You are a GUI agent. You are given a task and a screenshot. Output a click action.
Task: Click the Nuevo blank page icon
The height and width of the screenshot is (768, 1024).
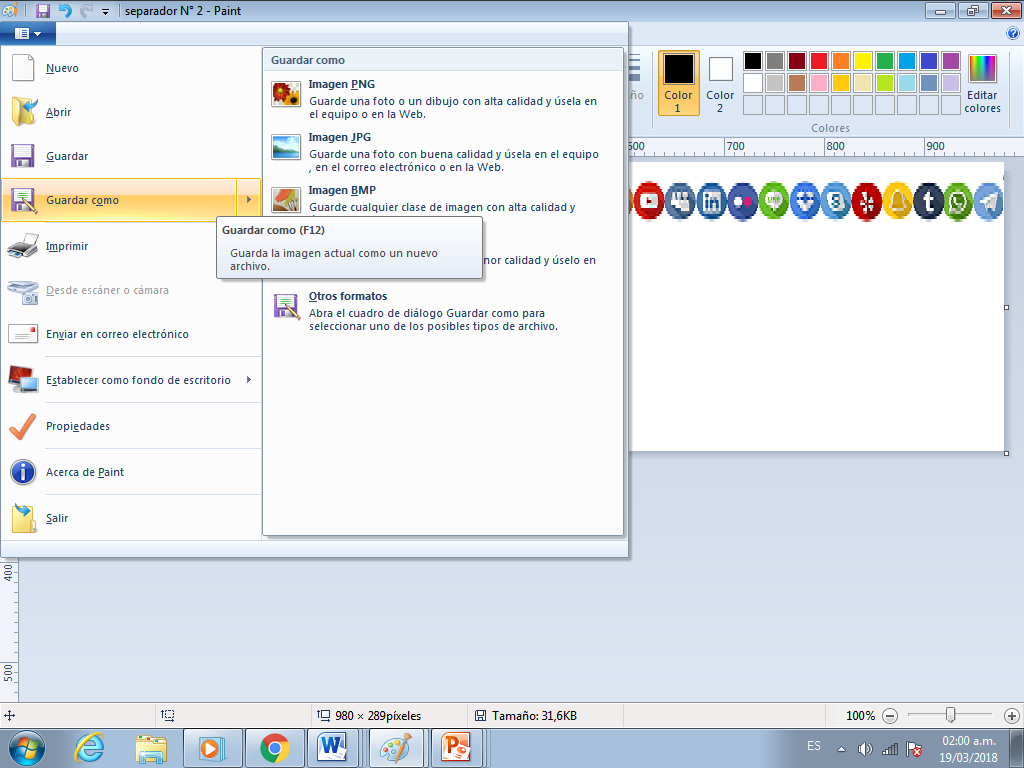pyautogui.click(x=23, y=68)
